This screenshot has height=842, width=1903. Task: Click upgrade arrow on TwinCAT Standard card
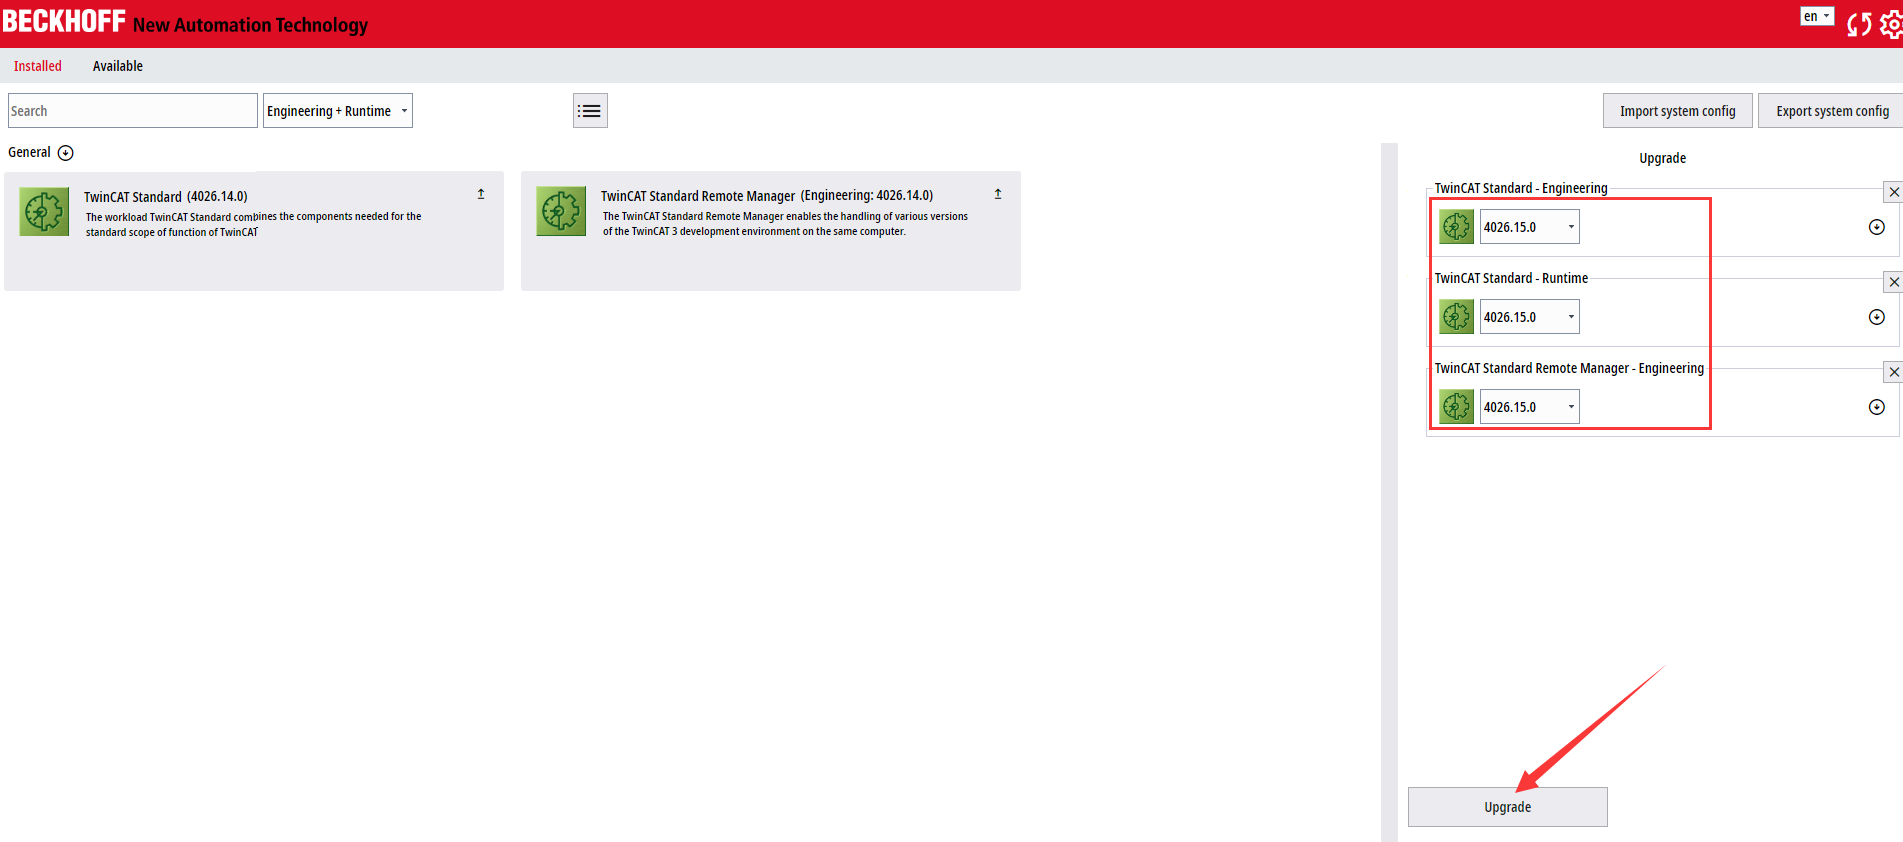[481, 194]
